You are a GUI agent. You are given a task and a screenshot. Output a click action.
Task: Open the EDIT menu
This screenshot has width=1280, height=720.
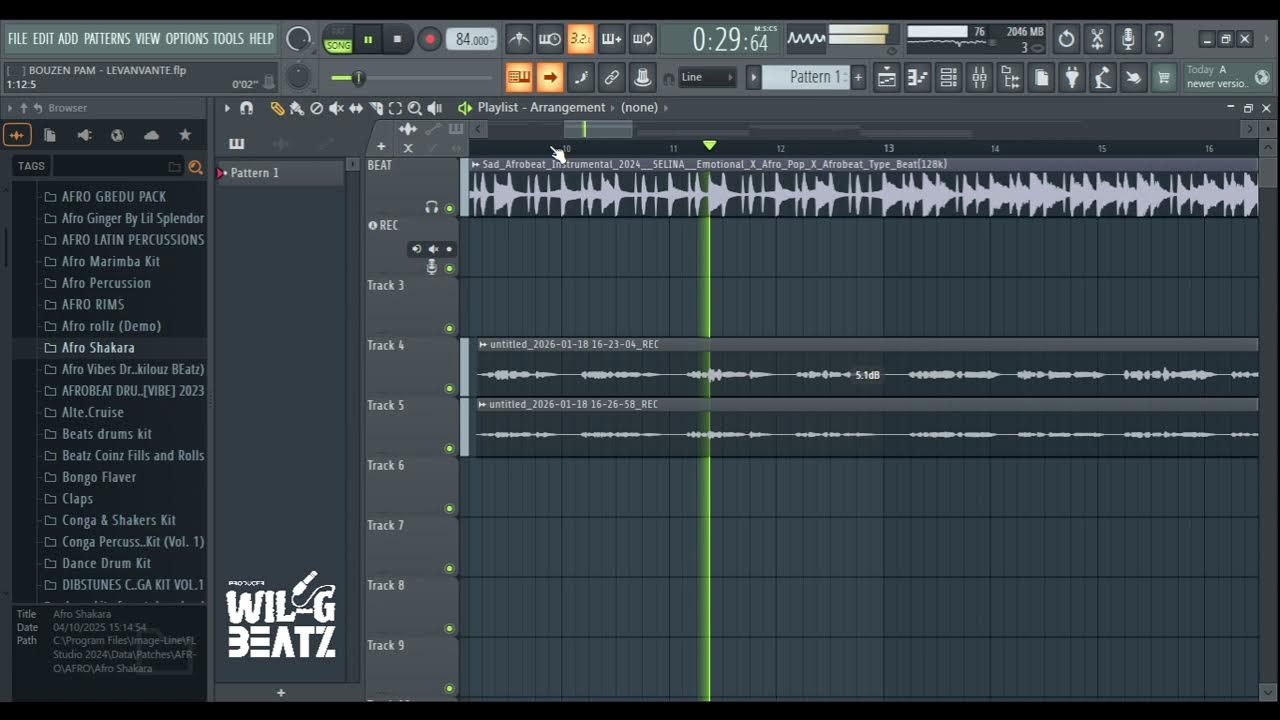[x=43, y=39]
